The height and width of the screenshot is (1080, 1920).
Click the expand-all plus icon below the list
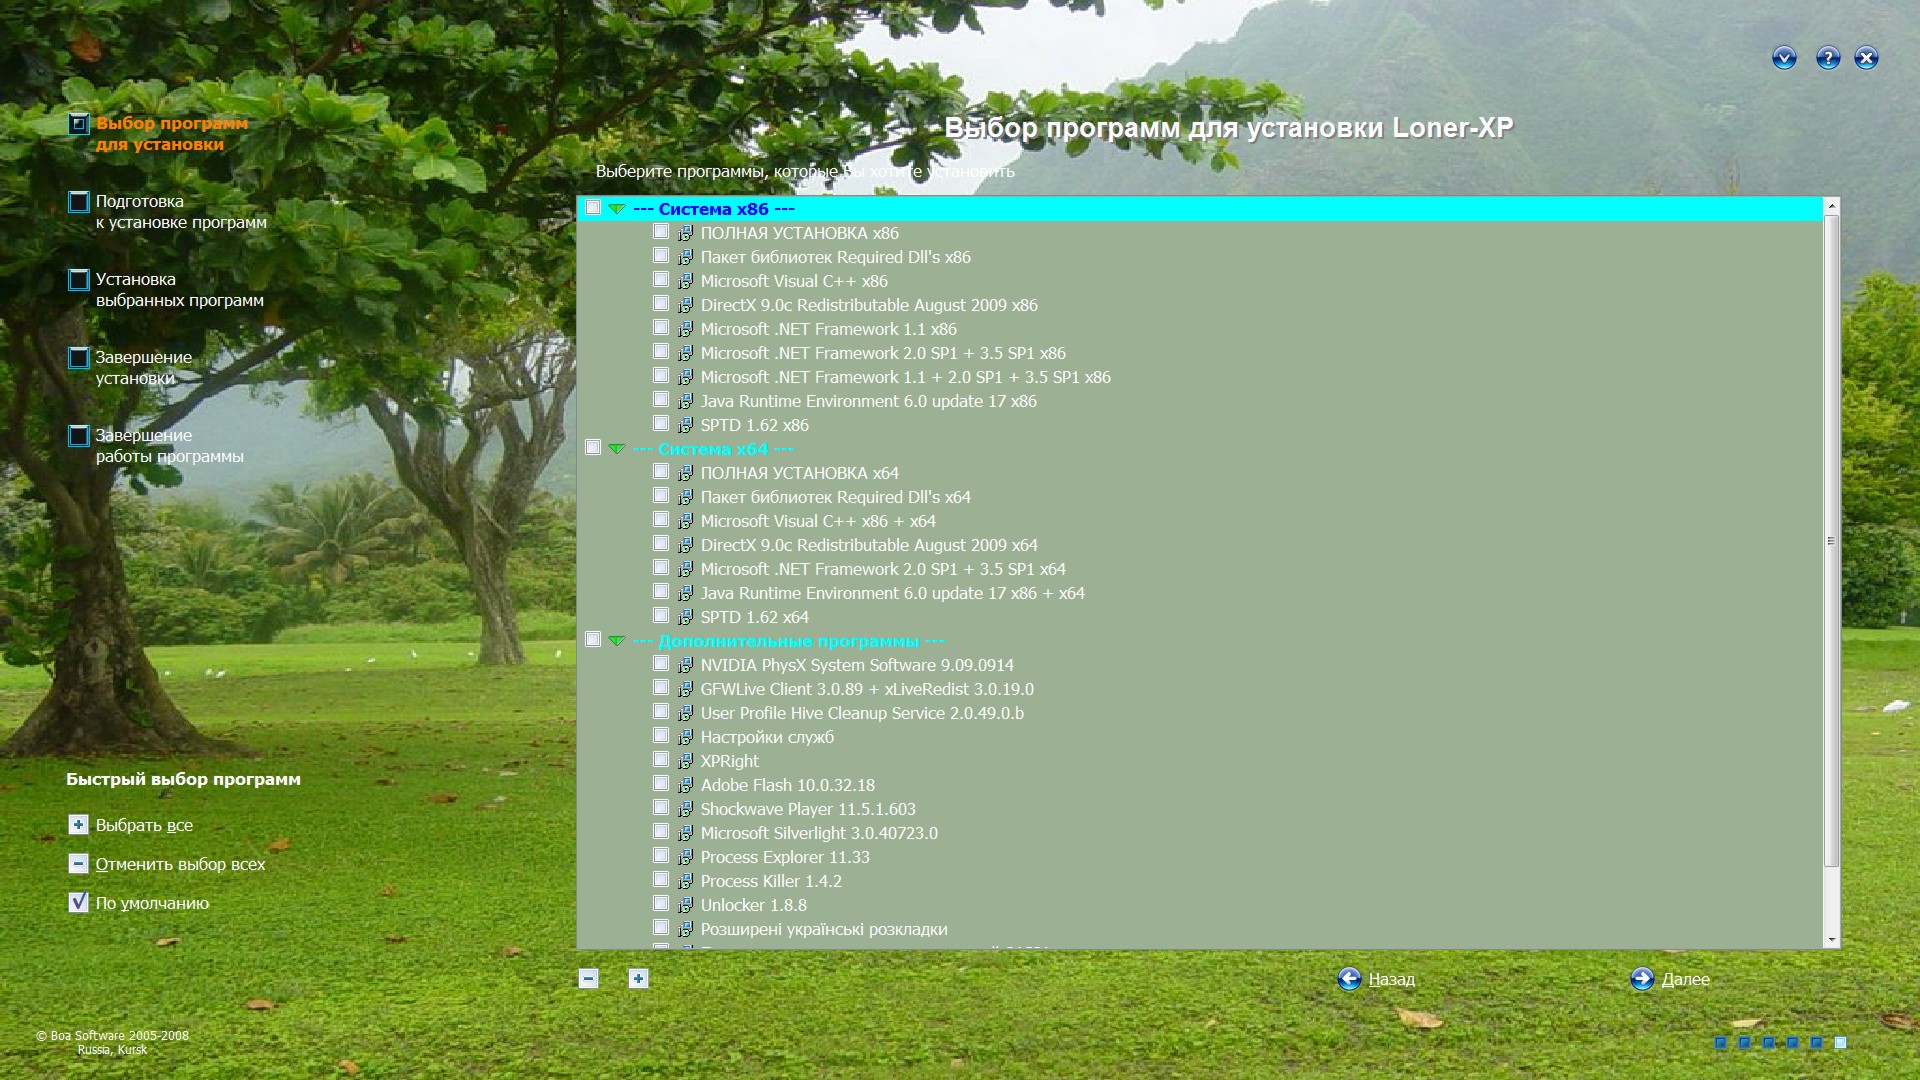pos(638,979)
